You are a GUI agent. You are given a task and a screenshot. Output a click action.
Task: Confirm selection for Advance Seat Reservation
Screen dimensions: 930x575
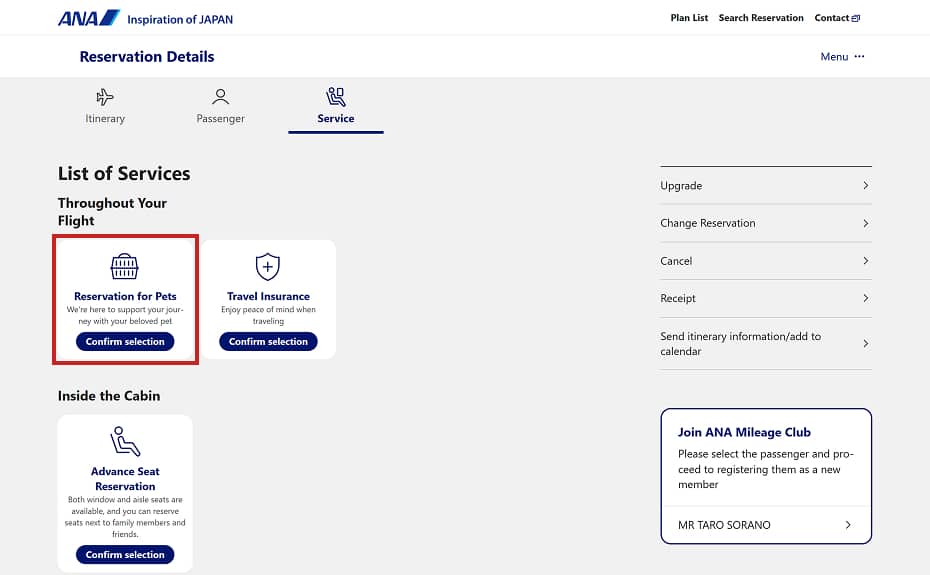pyautogui.click(x=125, y=555)
